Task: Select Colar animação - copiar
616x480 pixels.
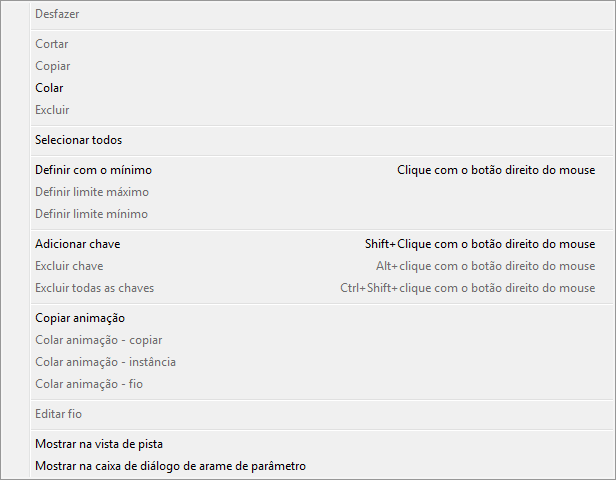Action: [98, 340]
